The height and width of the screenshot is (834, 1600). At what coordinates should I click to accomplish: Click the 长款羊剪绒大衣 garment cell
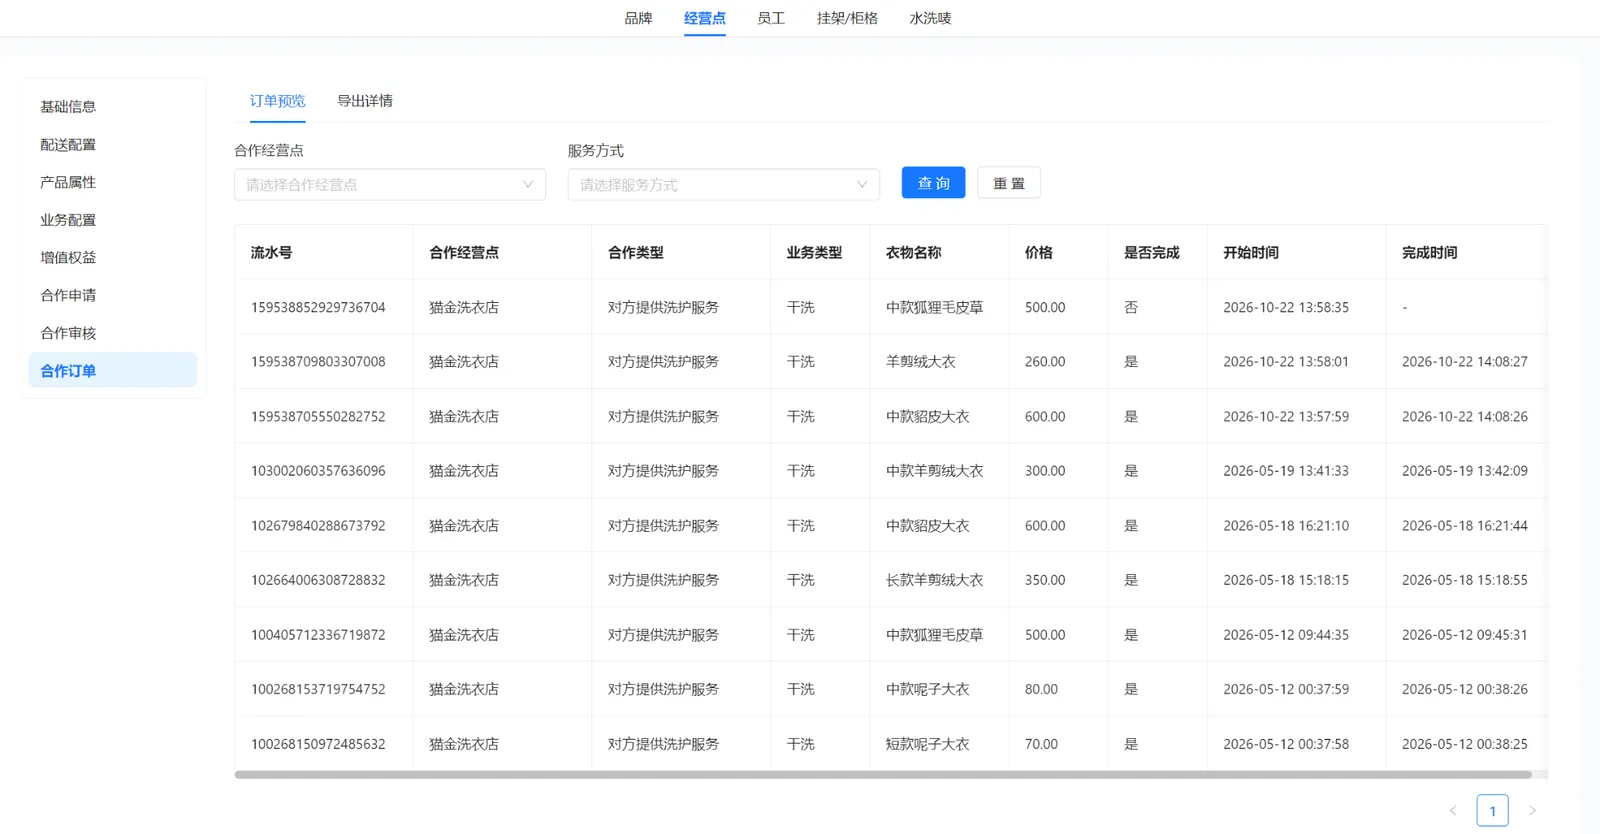935,580
